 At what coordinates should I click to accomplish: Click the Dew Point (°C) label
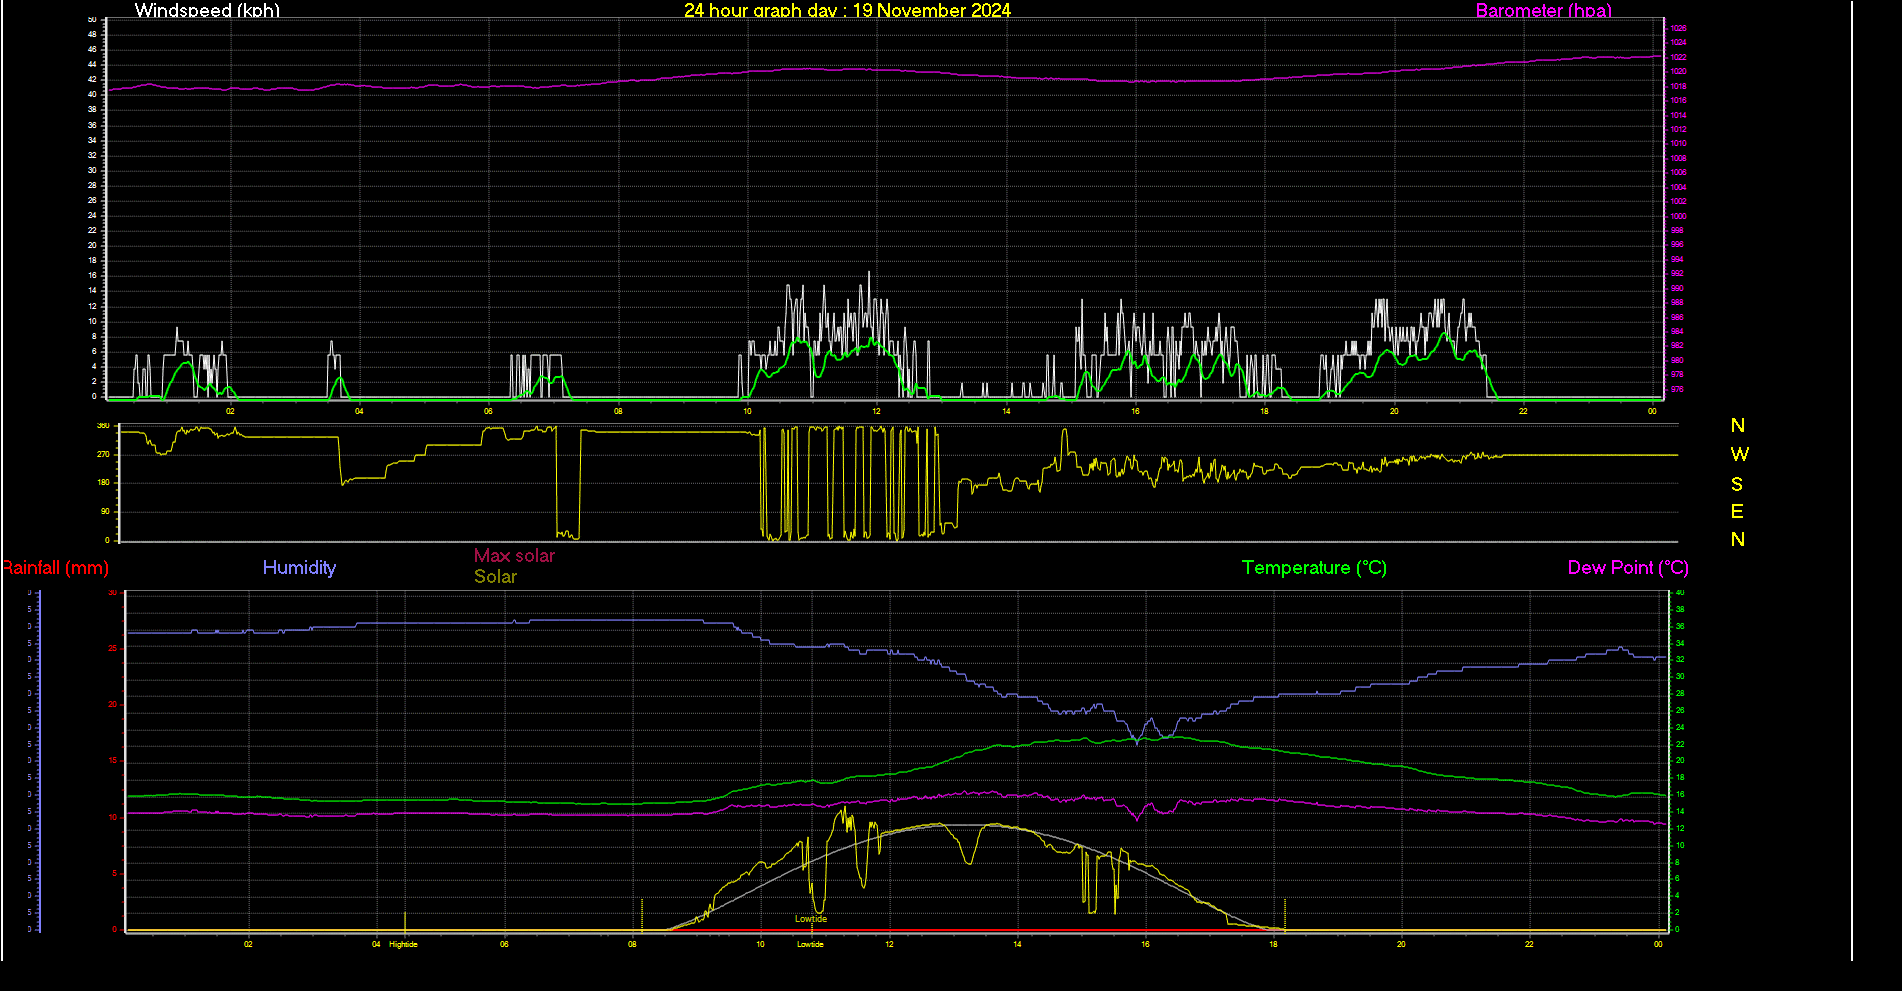point(1628,567)
